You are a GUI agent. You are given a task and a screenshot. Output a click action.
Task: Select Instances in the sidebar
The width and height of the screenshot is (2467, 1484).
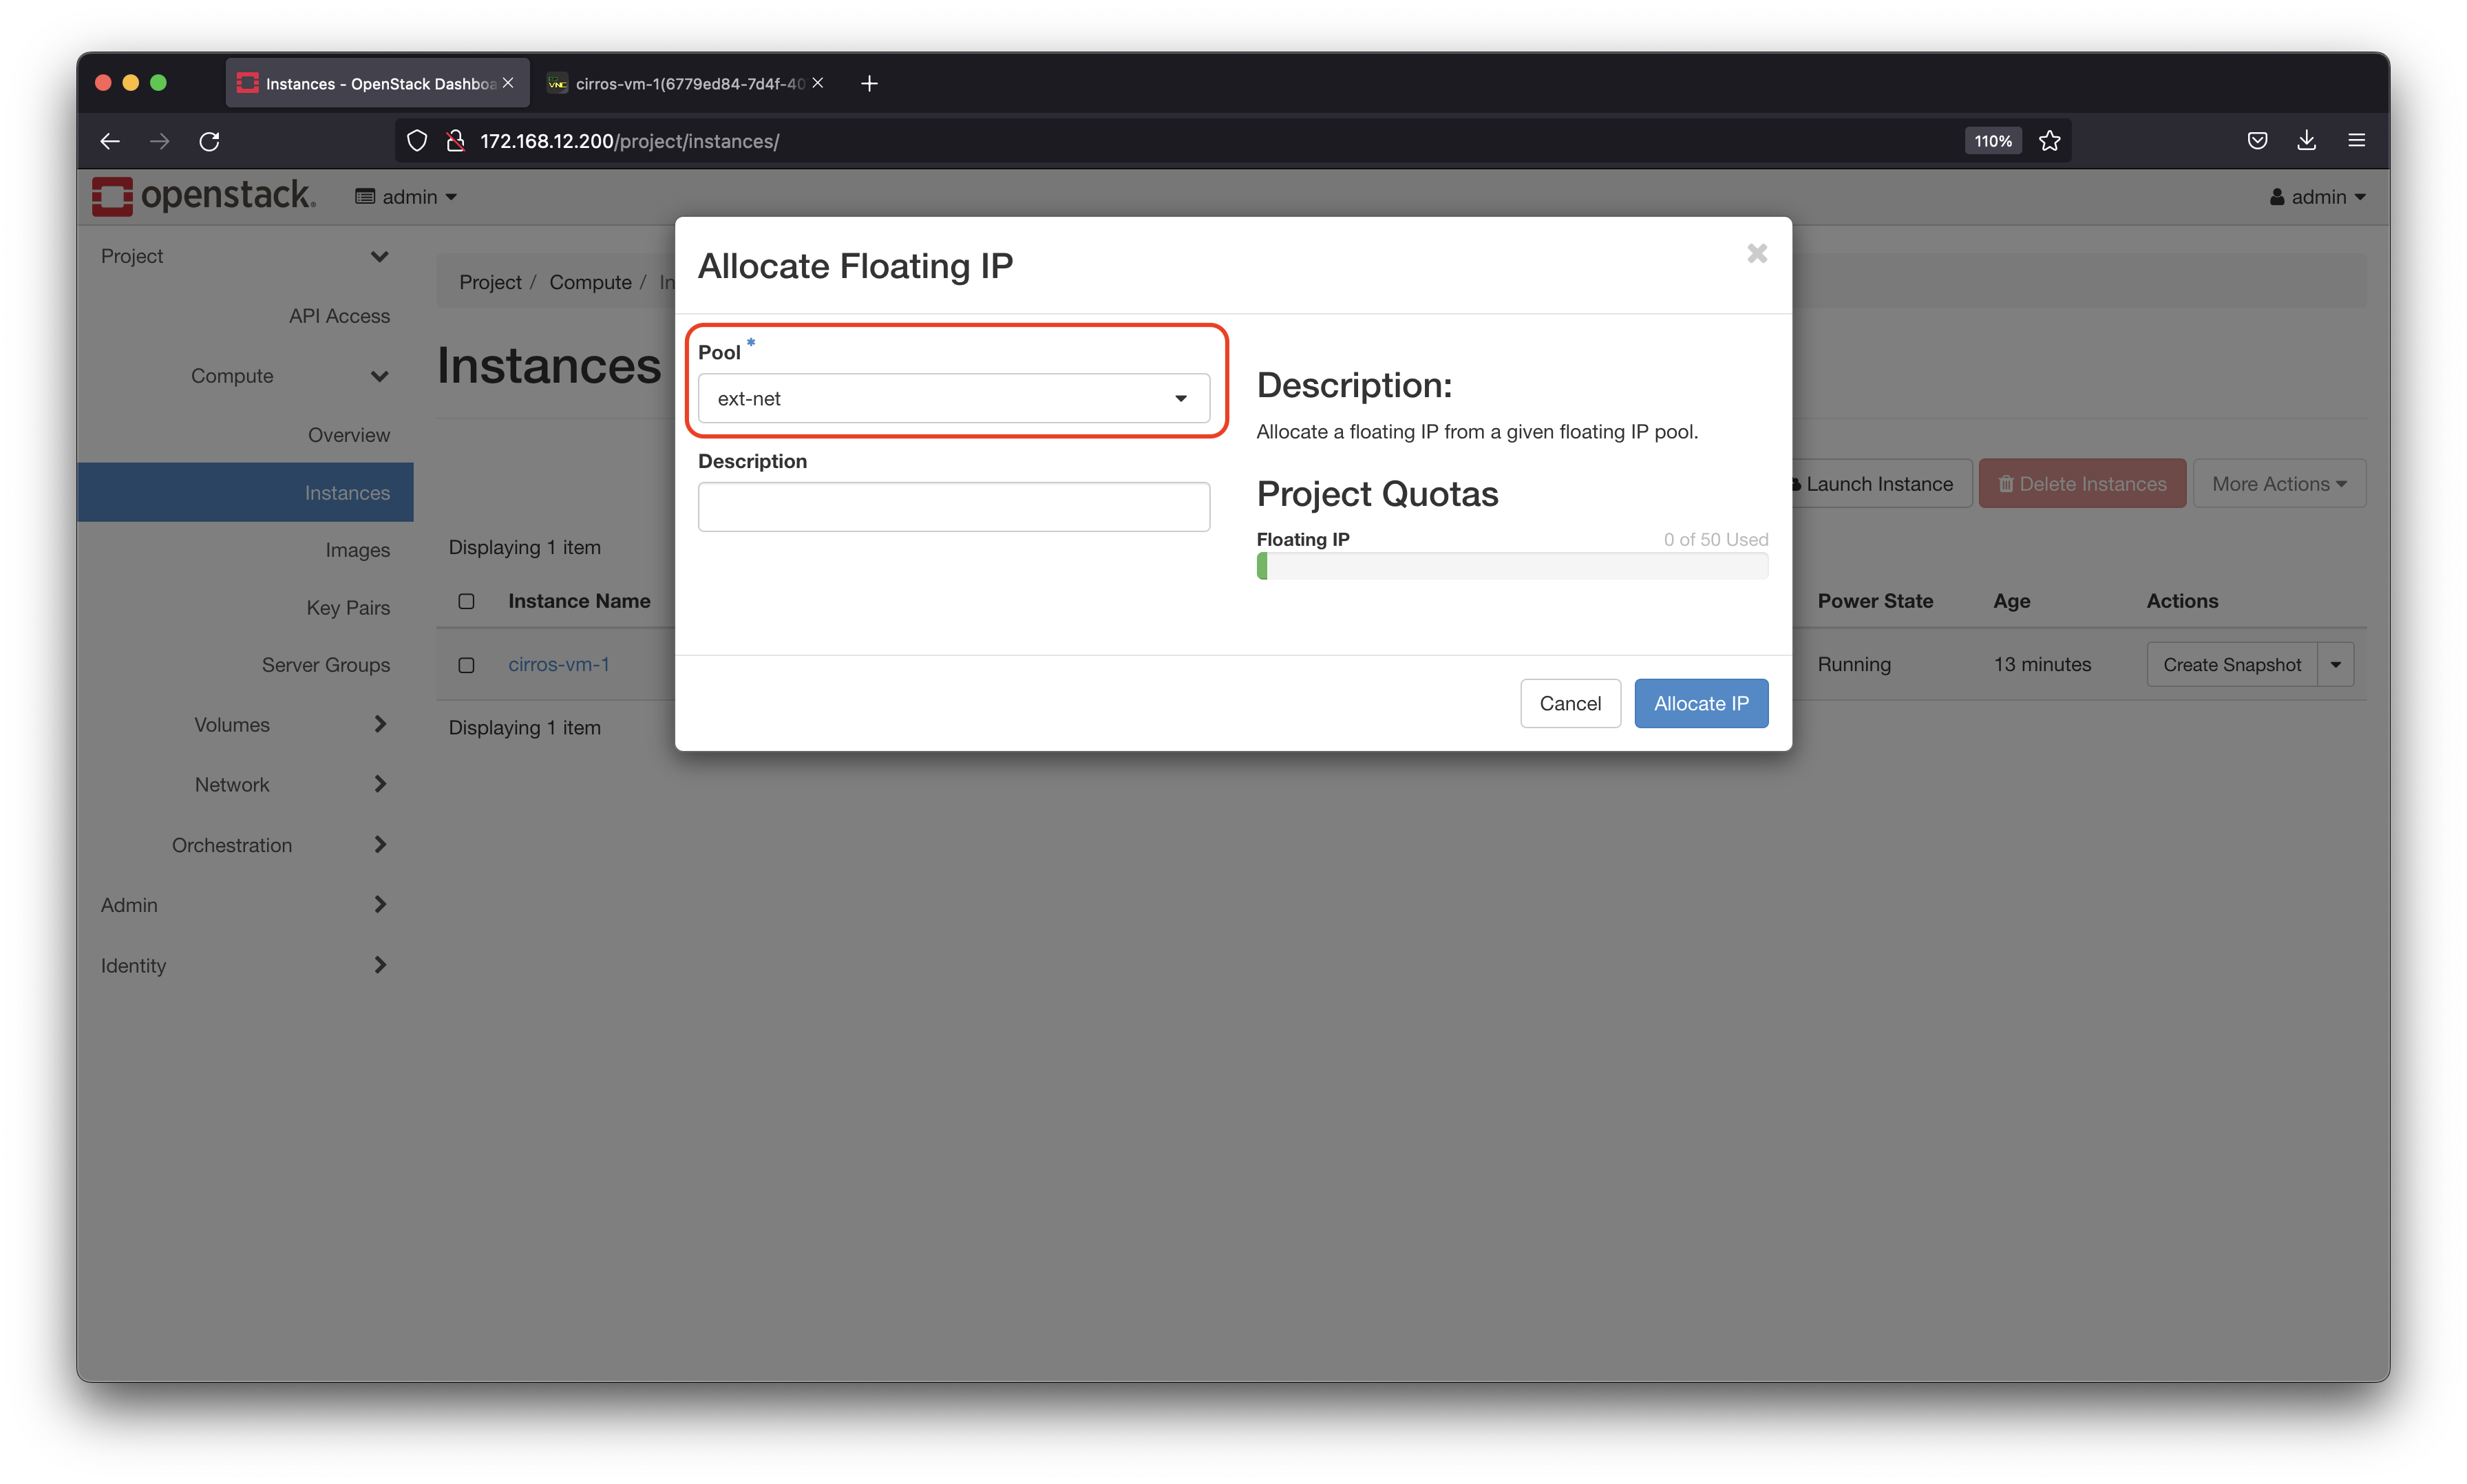[245, 492]
